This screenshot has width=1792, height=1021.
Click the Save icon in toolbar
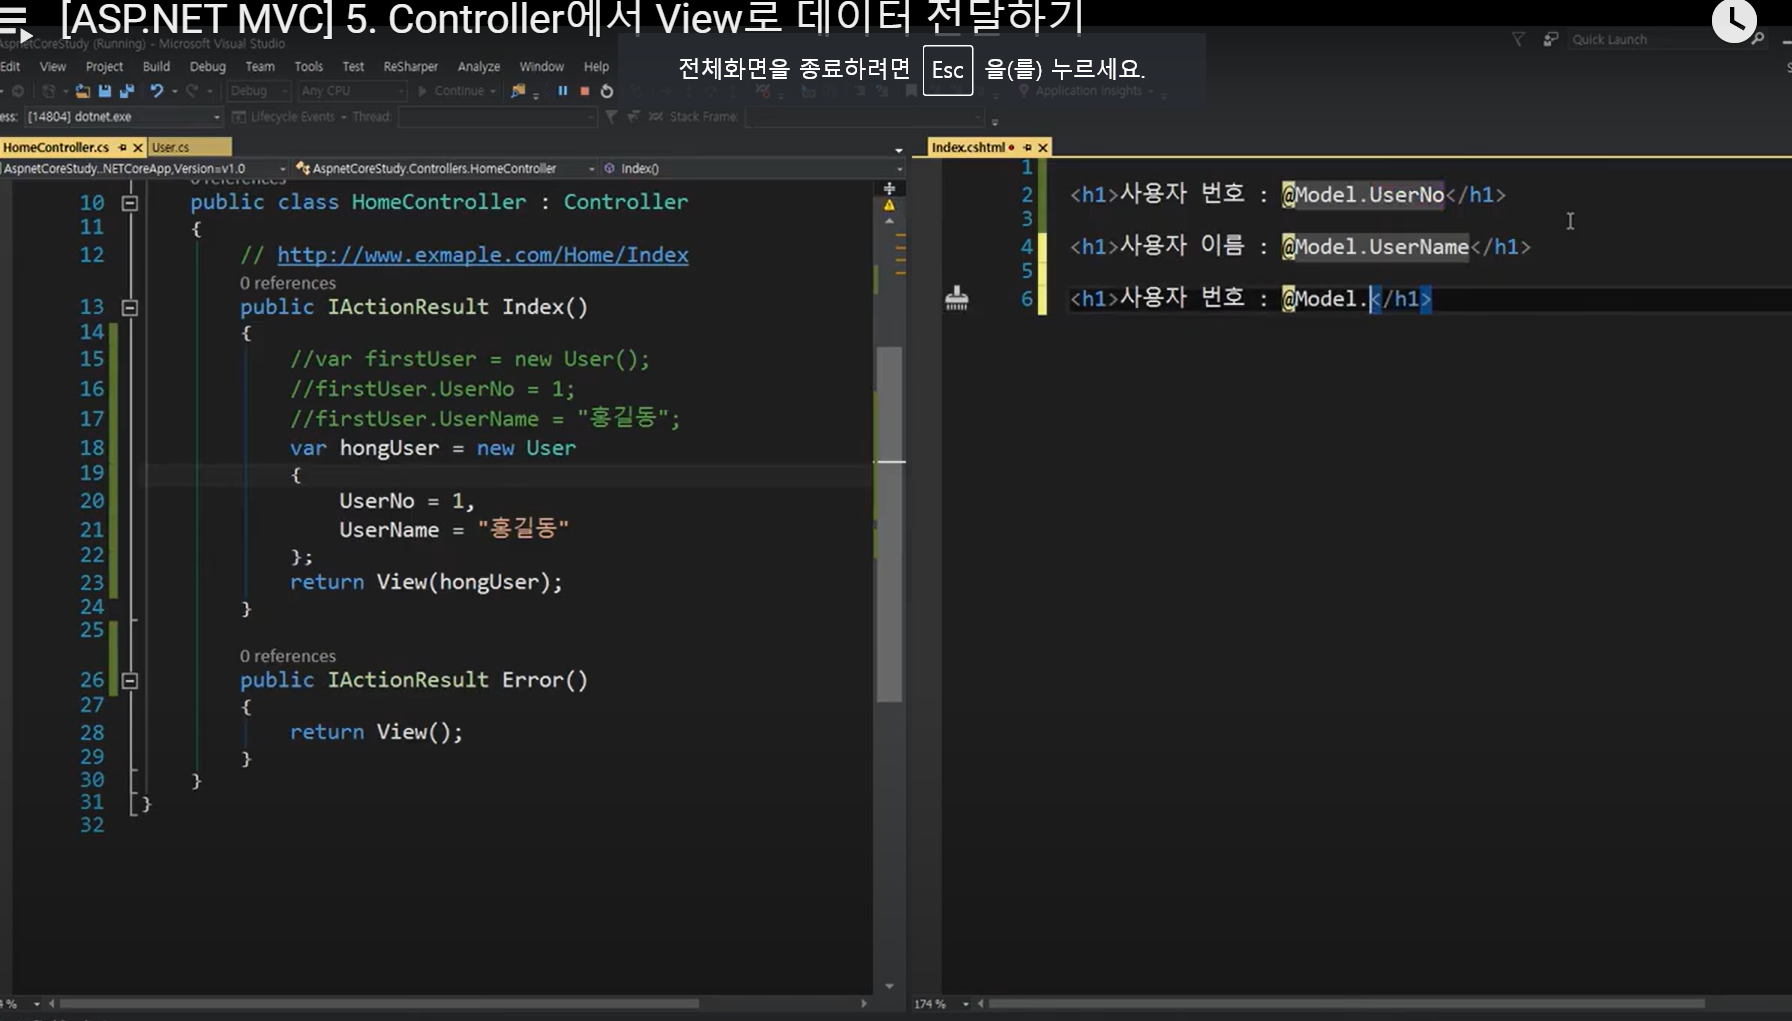[x=105, y=91]
